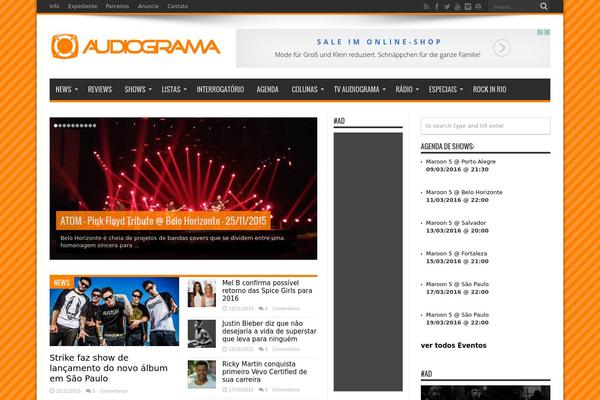
Task: Click the ver todos Eventos link
Action: 453,345
